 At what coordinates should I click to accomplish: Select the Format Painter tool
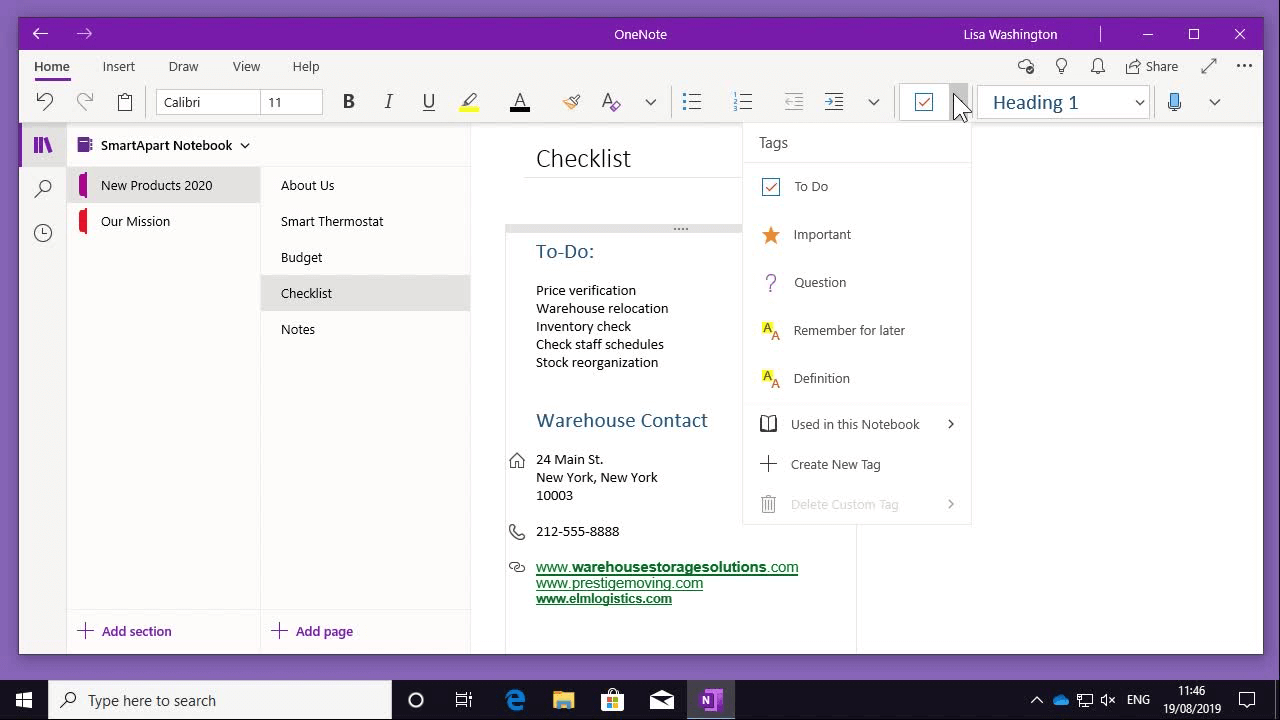tap(570, 101)
